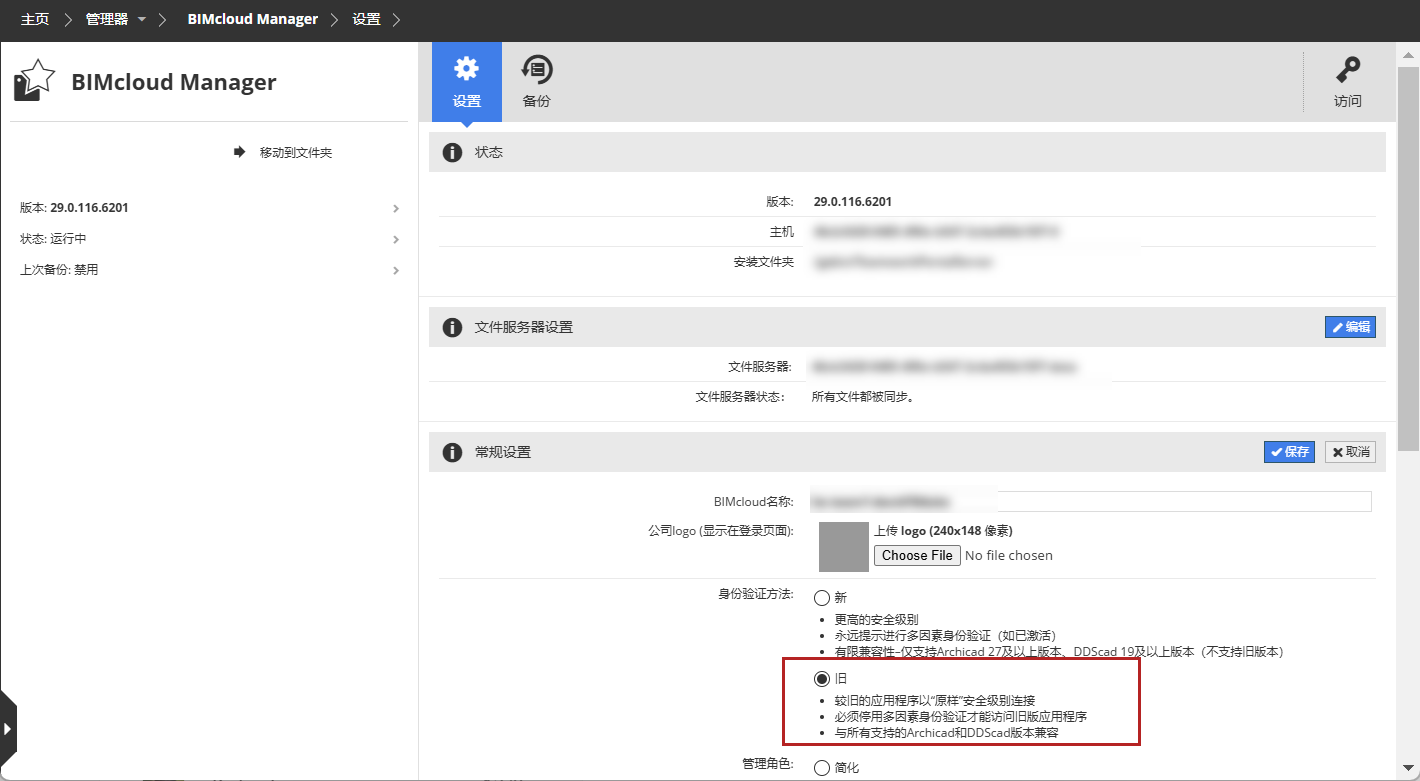This screenshot has width=1420, height=781.
Task: Click the version value 29.0.116.6201 in 状态
Action: click(x=853, y=201)
